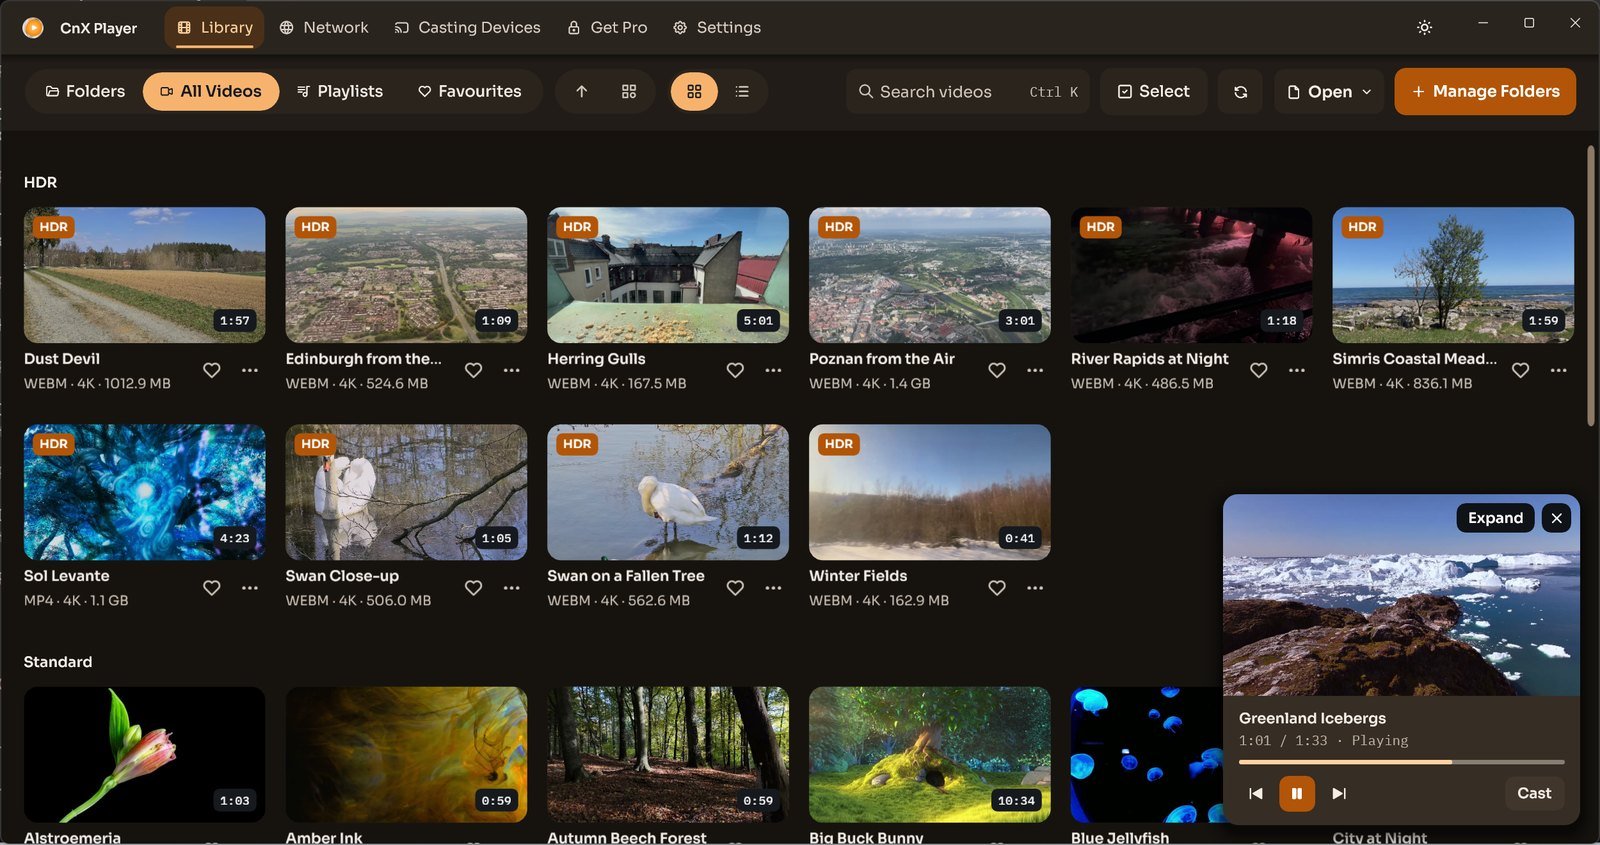Favourite the Winter Fields video
This screenshot has width=1600, height=845.
click(x=997, y=588)
